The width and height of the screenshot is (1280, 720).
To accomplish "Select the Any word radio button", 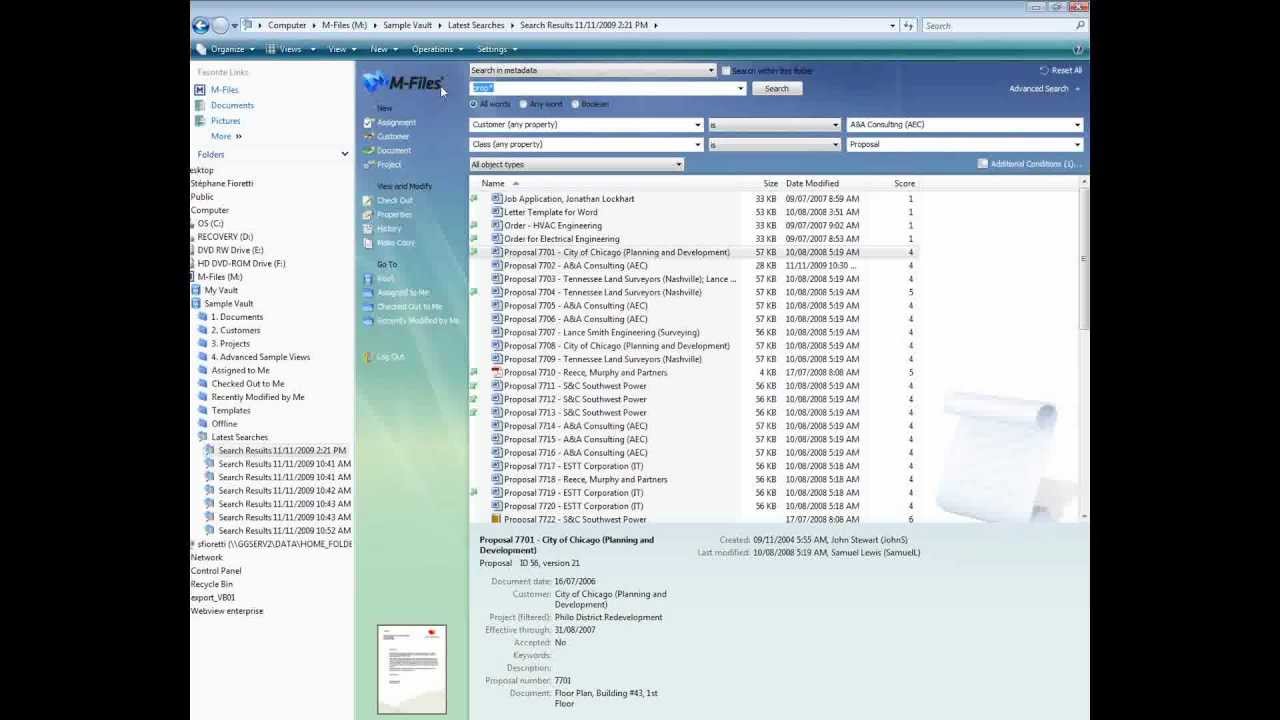I will [x=524, y=104].
